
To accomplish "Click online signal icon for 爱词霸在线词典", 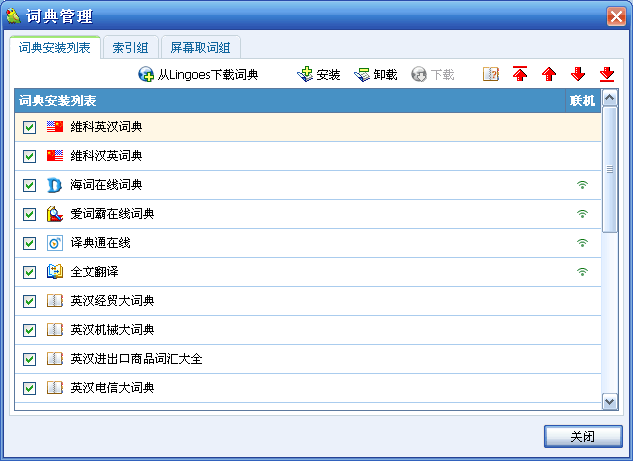I will pyautogui.click(x=582, y=214).
